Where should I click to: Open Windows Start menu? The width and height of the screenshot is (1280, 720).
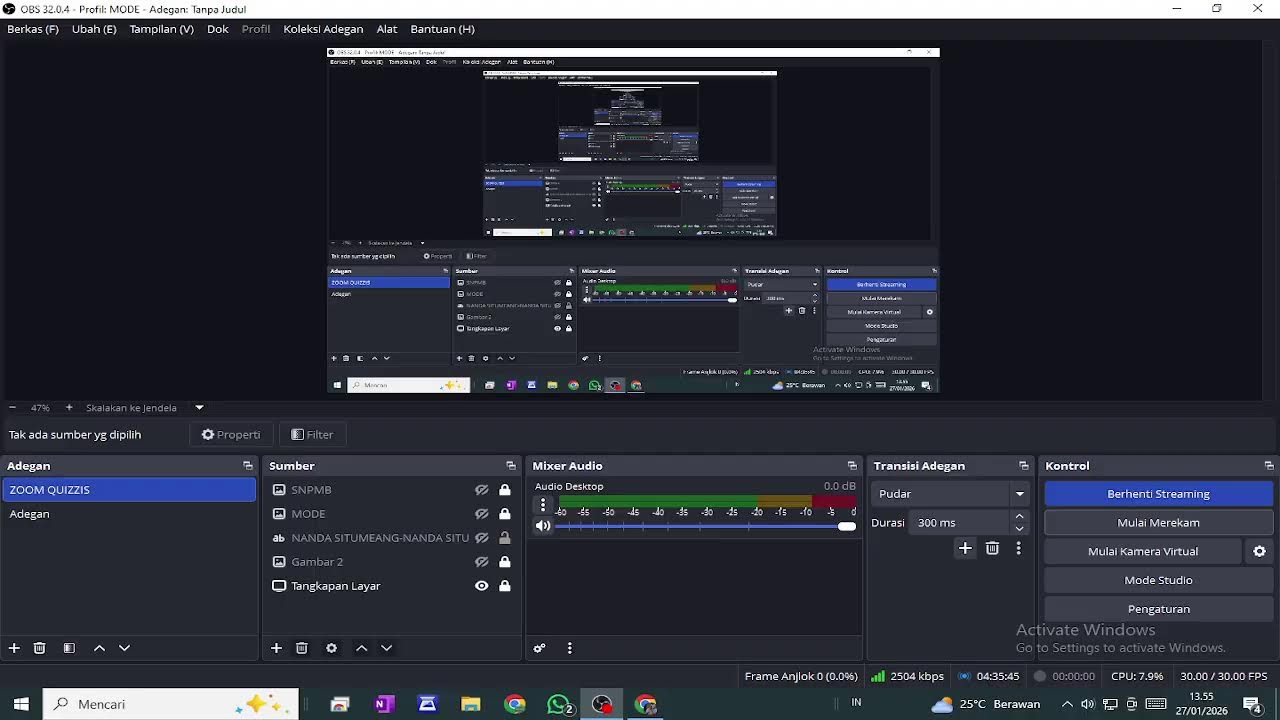pyautogui.click(x=21, y=704)
